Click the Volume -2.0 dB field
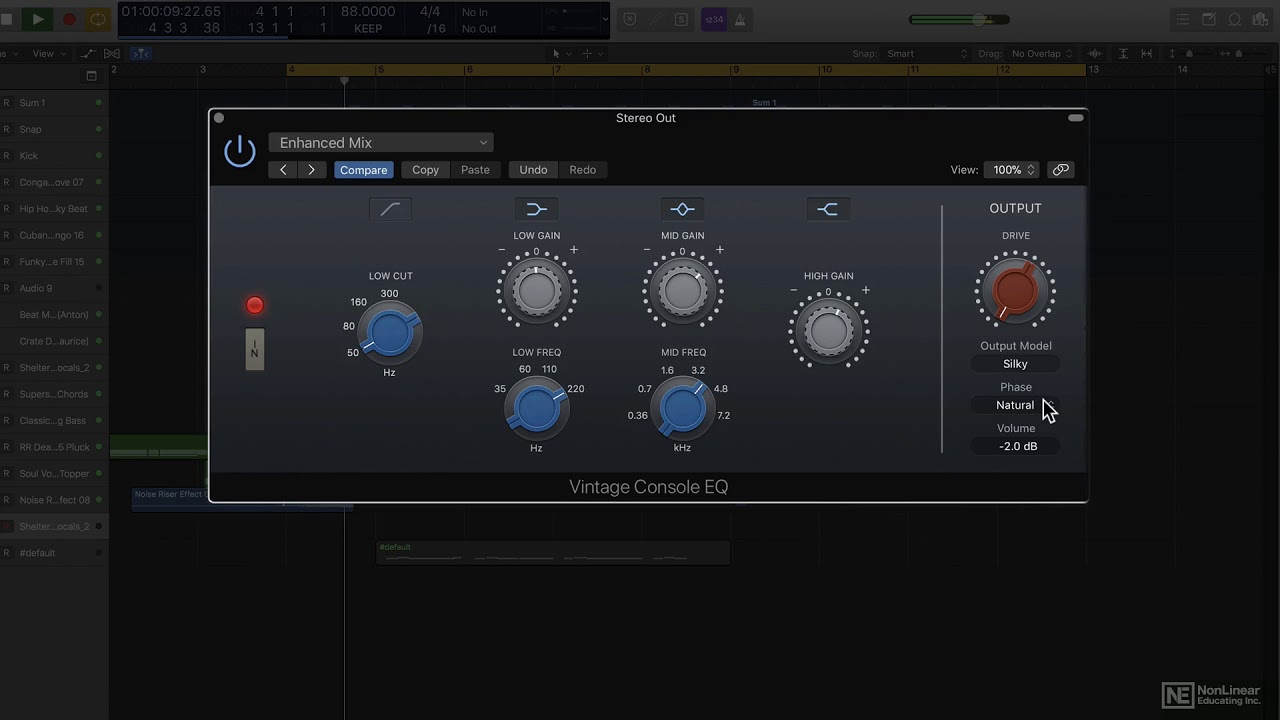This screenshot has width=1280, height=720. point(1017,446)
